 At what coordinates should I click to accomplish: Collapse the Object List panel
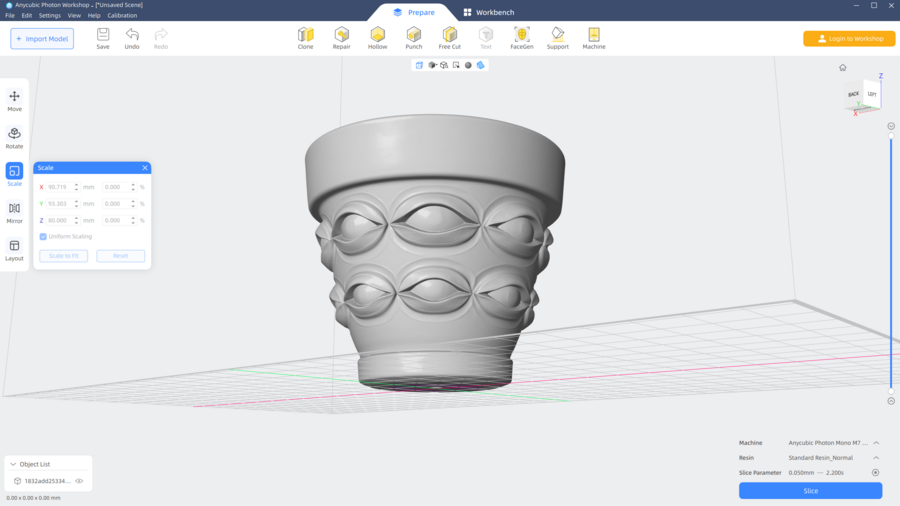coord(12,464)
